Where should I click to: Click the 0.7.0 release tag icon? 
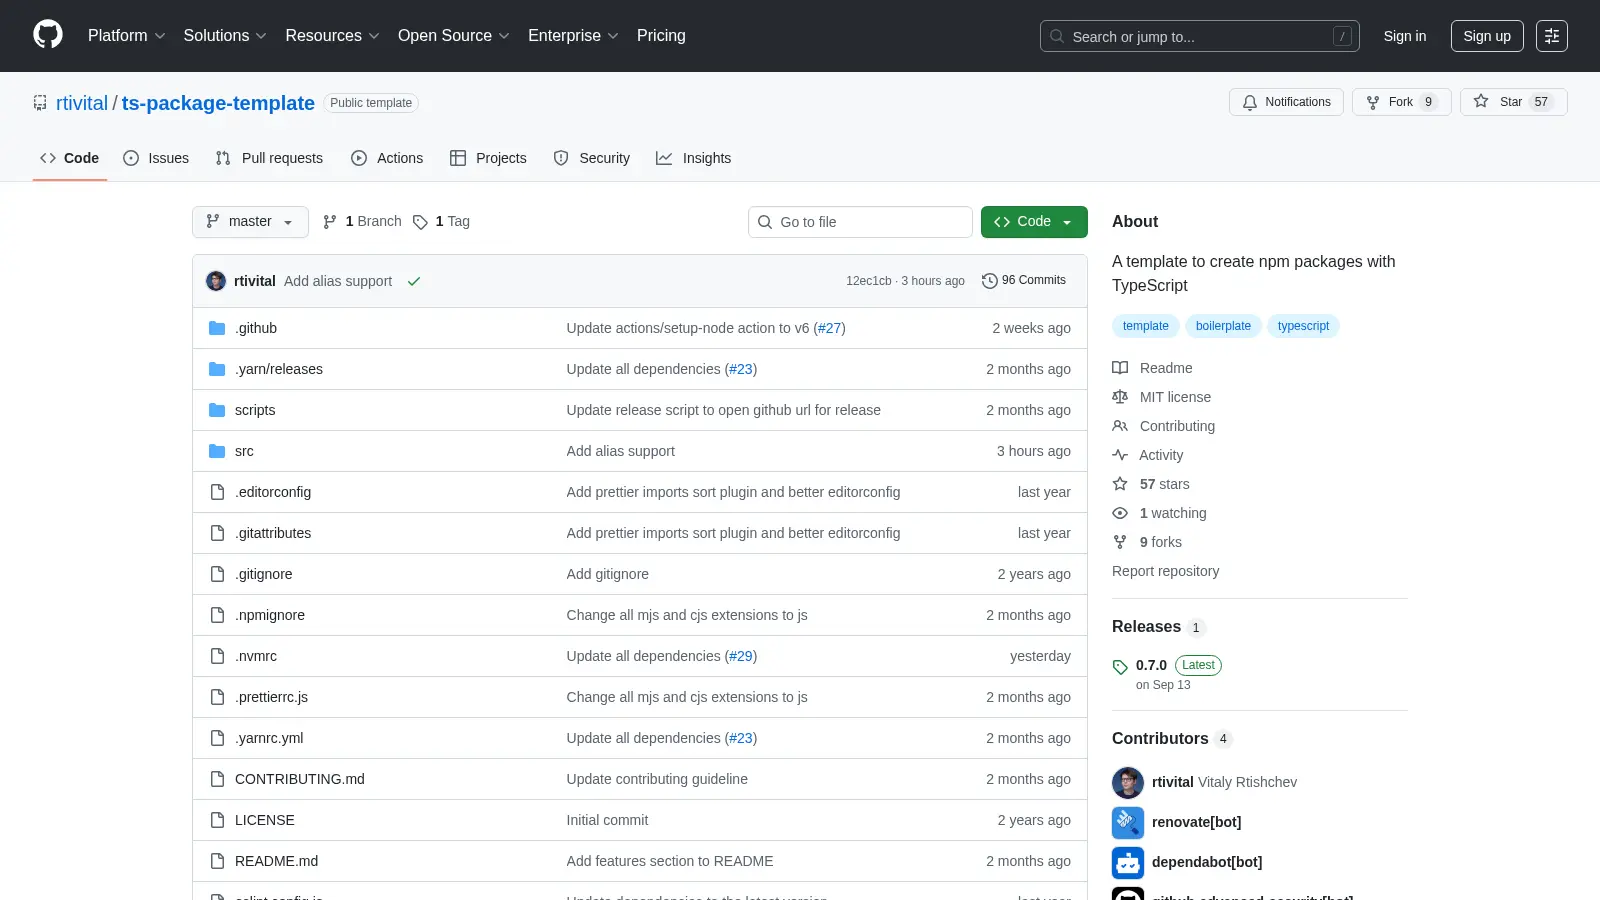[1120, 667]
